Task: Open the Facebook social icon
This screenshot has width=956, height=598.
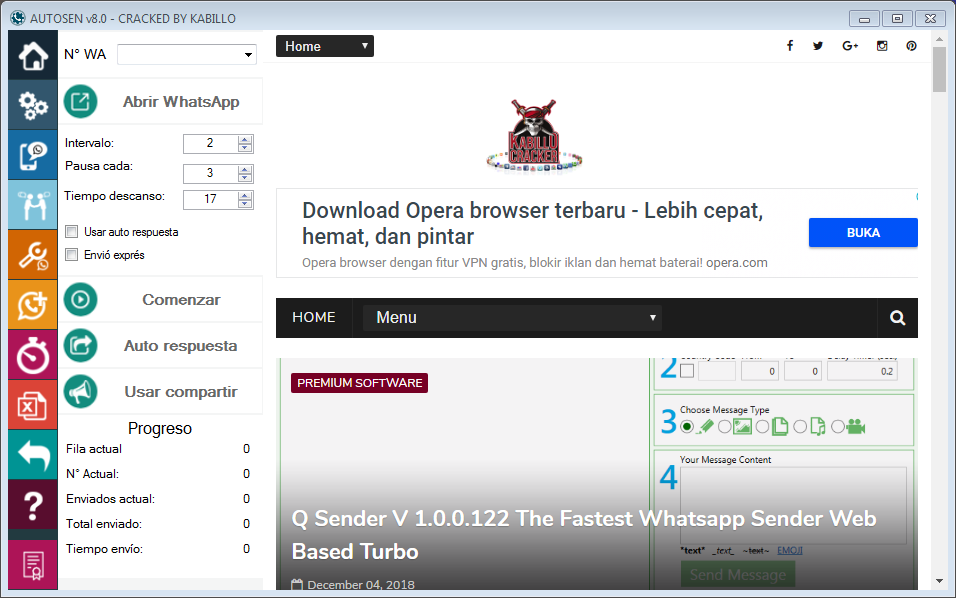Action: coord(790,46)
